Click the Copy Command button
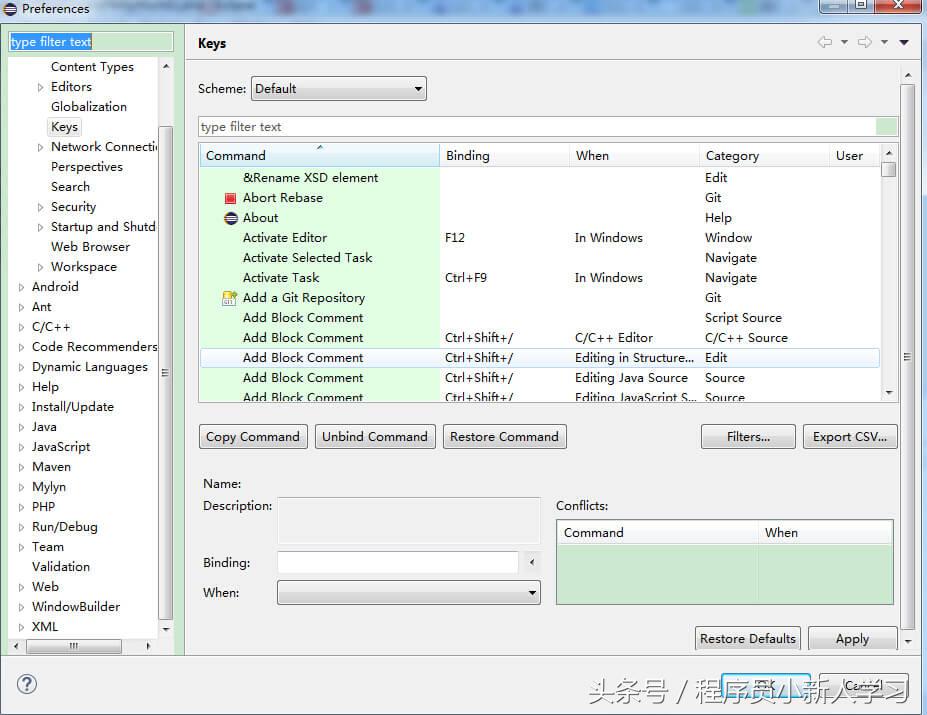Screen dimensions: 927x715 point(252,436)
